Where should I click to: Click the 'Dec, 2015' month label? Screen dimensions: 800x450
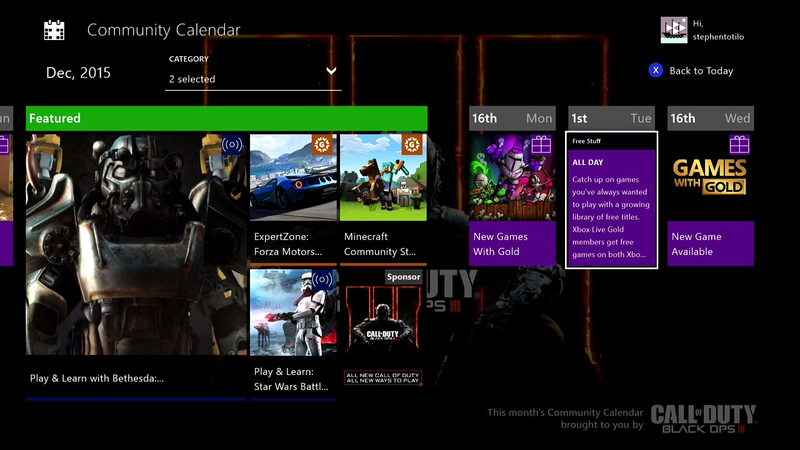coord(78,73)
